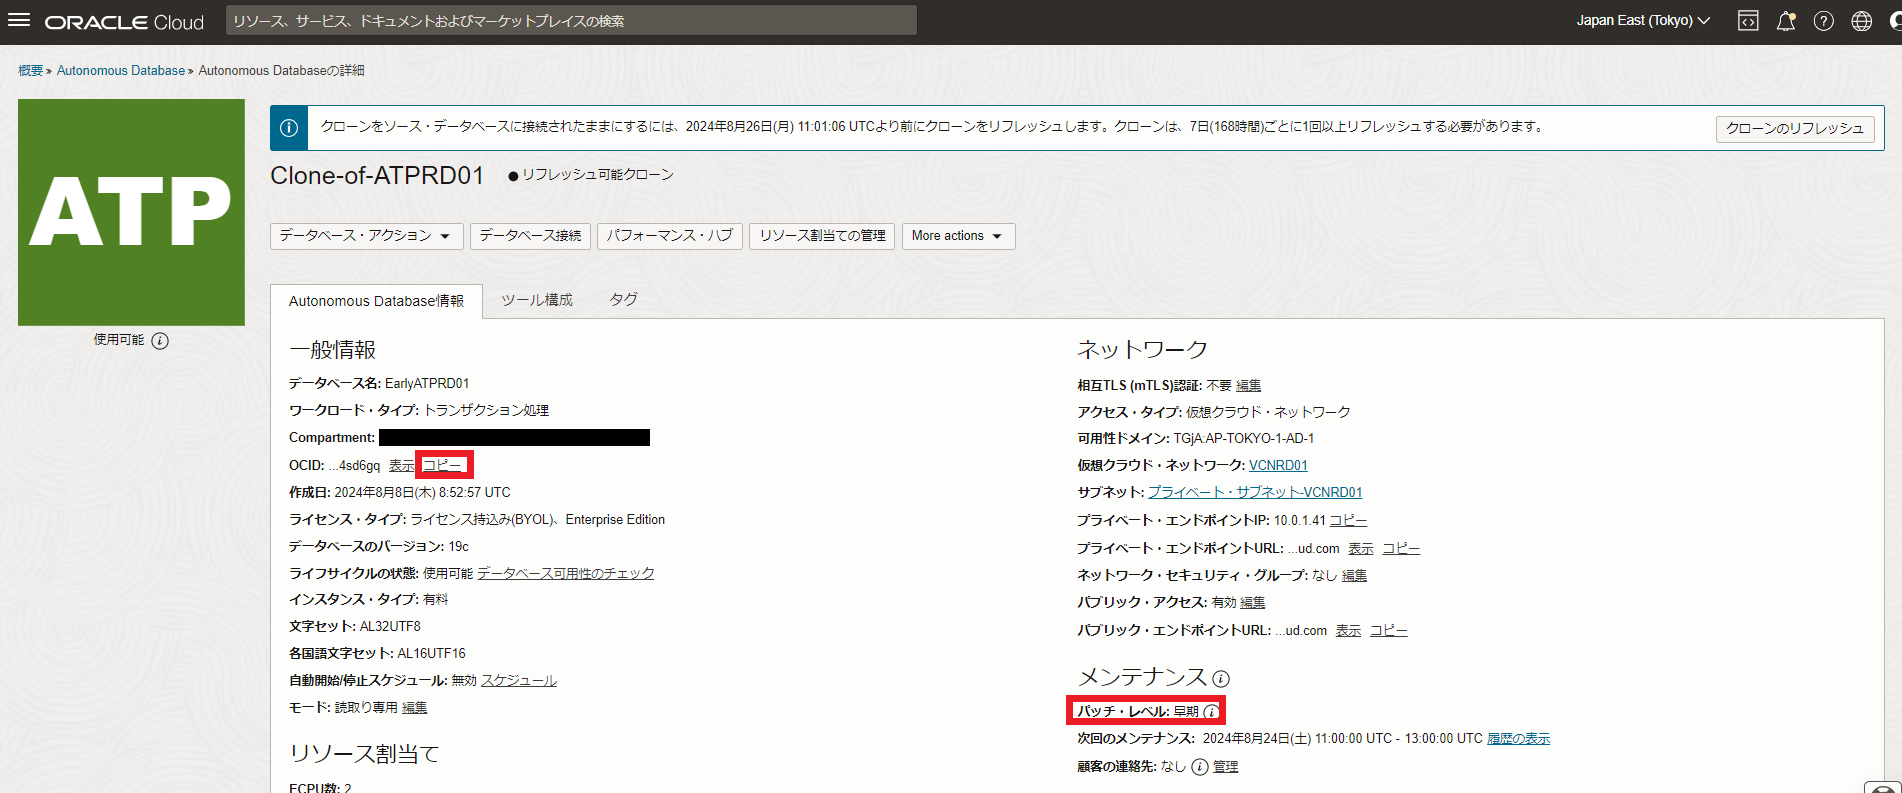Click the Oracle Cloud logo

[124, 22]
